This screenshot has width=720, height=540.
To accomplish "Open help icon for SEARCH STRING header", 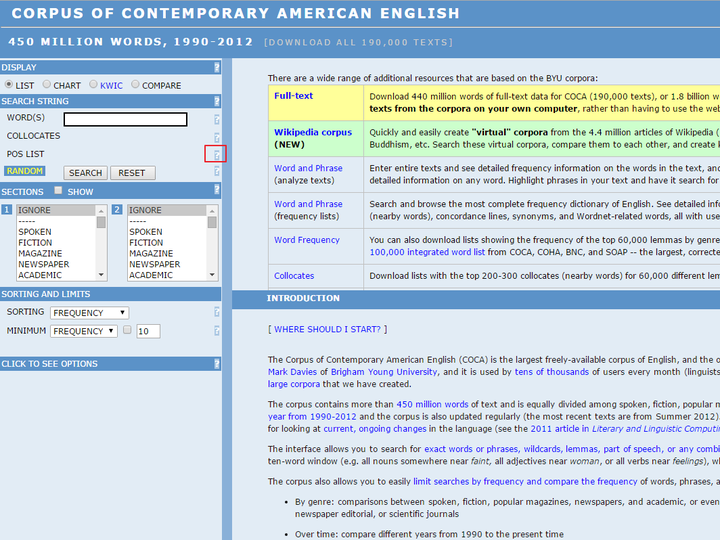I will coord(217,101).
